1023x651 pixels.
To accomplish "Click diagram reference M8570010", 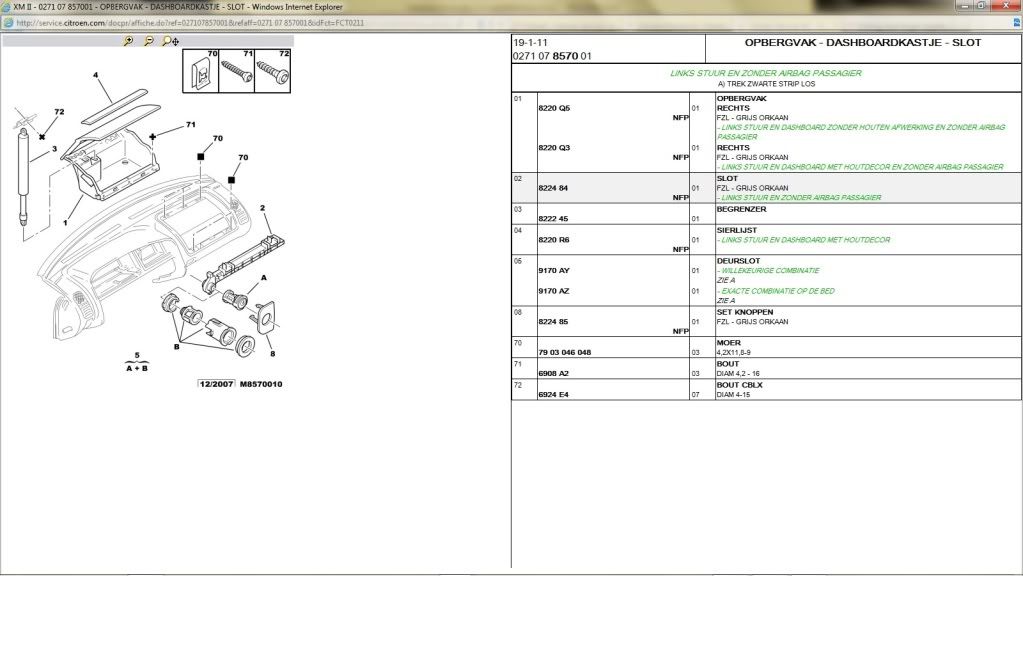I will (x=261, y=384).
